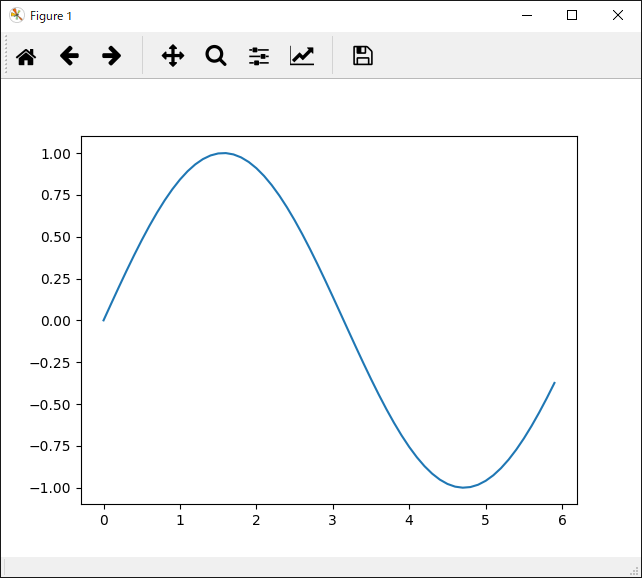Open the Configure subplots sliders icon

tap(259, 56)
